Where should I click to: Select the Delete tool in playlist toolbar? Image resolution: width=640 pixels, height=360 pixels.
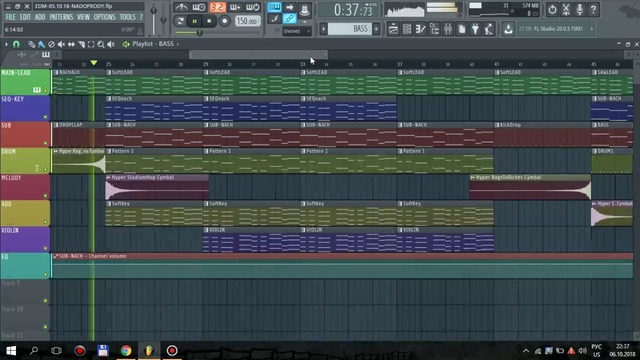(x=51, y=44)
